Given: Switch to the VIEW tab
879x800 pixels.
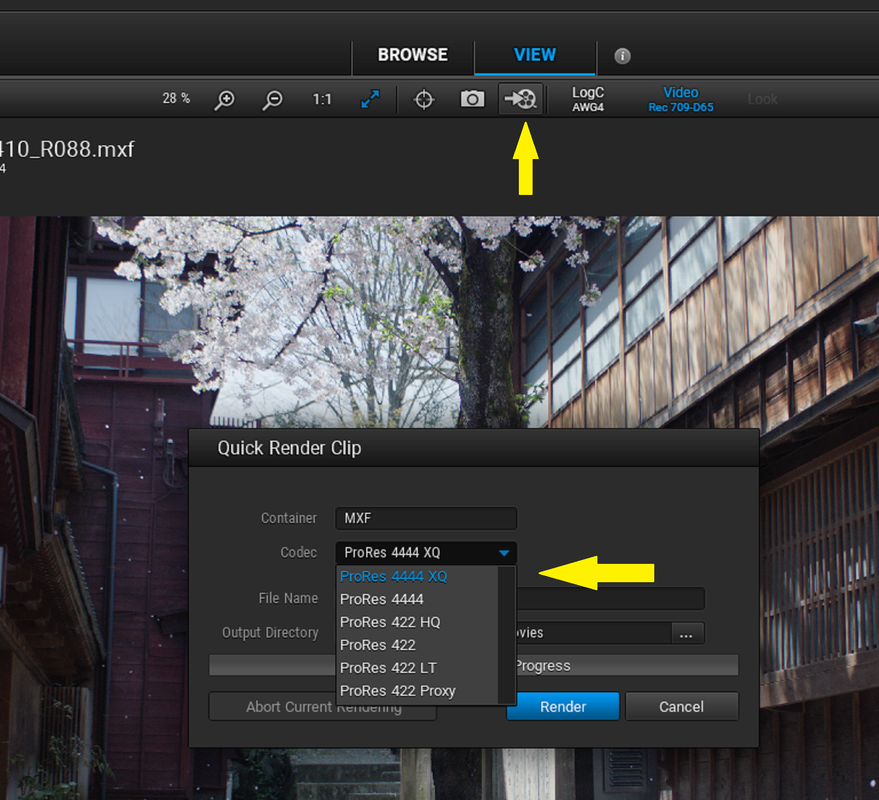Looking at the screenshot, I should [535, 55].
